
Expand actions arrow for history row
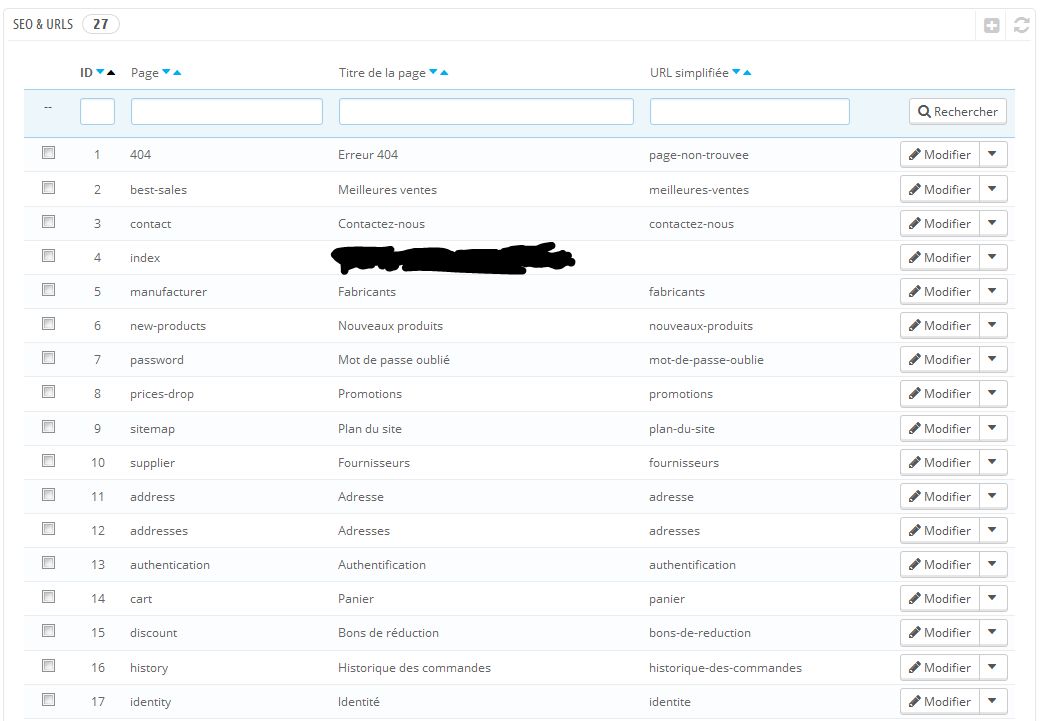pos(993,667)
